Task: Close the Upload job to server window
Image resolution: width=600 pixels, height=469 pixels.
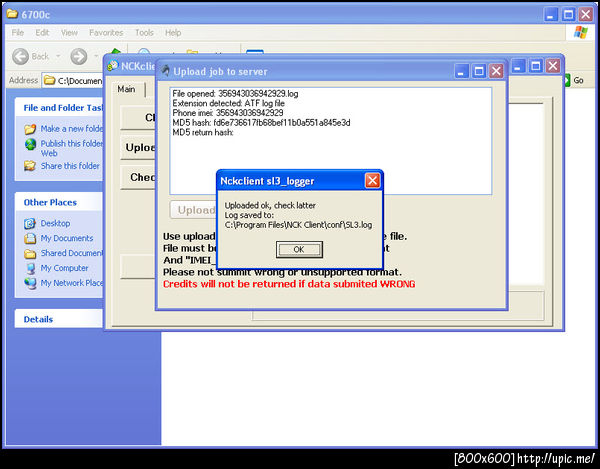Action: click(x=496, y=71)
